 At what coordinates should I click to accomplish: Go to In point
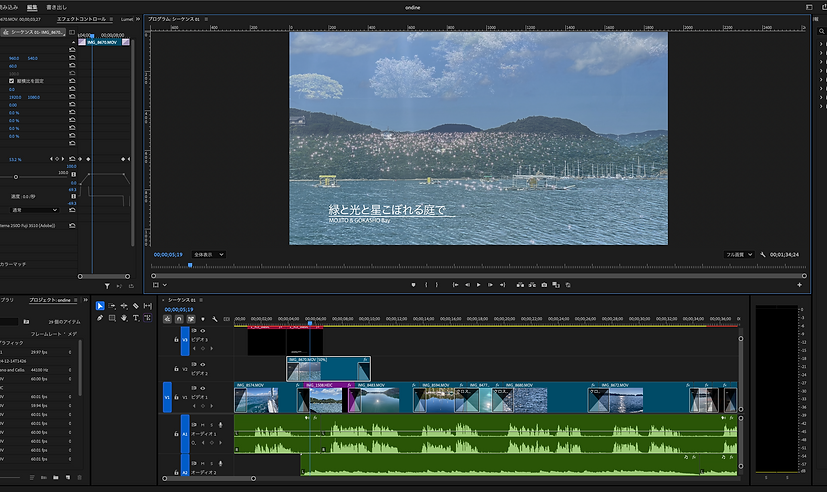click(455, 285)
